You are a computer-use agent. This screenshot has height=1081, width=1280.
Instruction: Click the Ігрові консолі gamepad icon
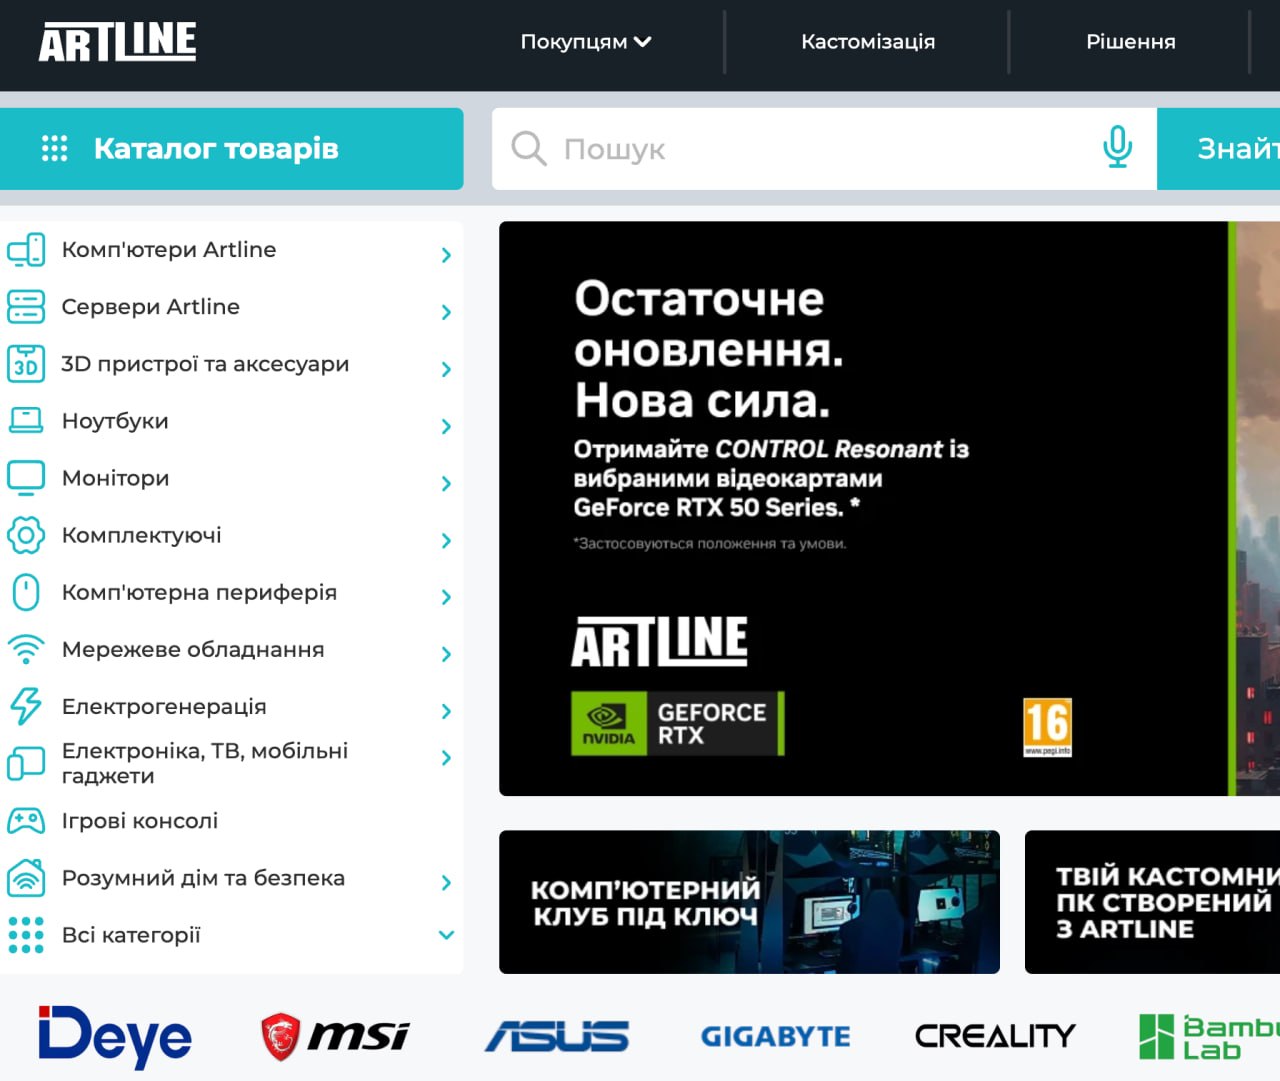26,821
